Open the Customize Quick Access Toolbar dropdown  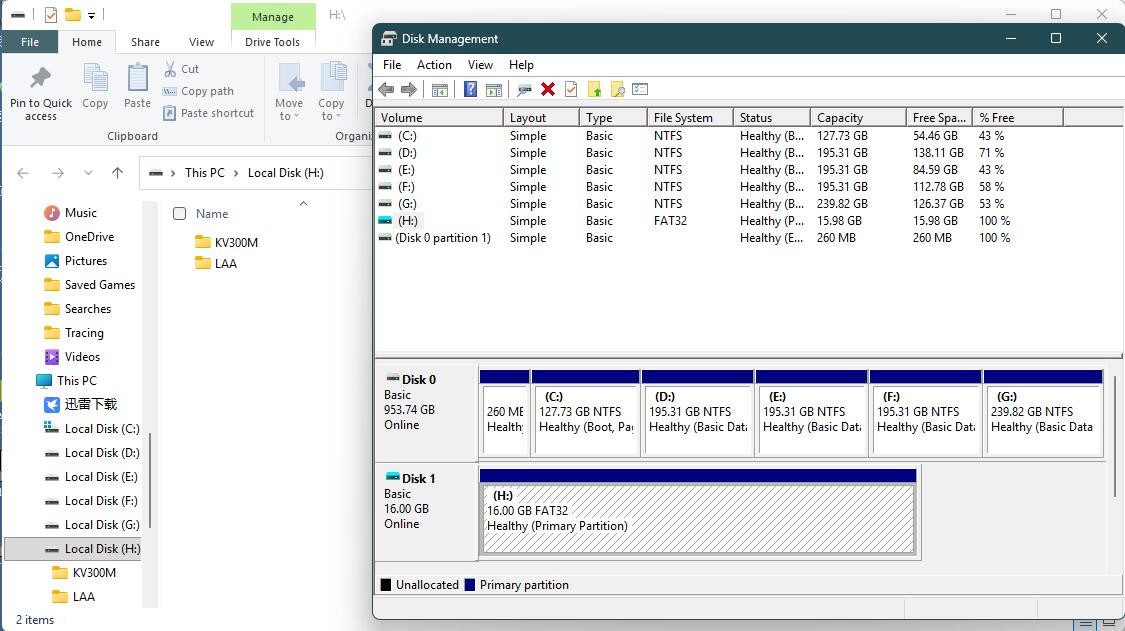[x=91, y=16]
